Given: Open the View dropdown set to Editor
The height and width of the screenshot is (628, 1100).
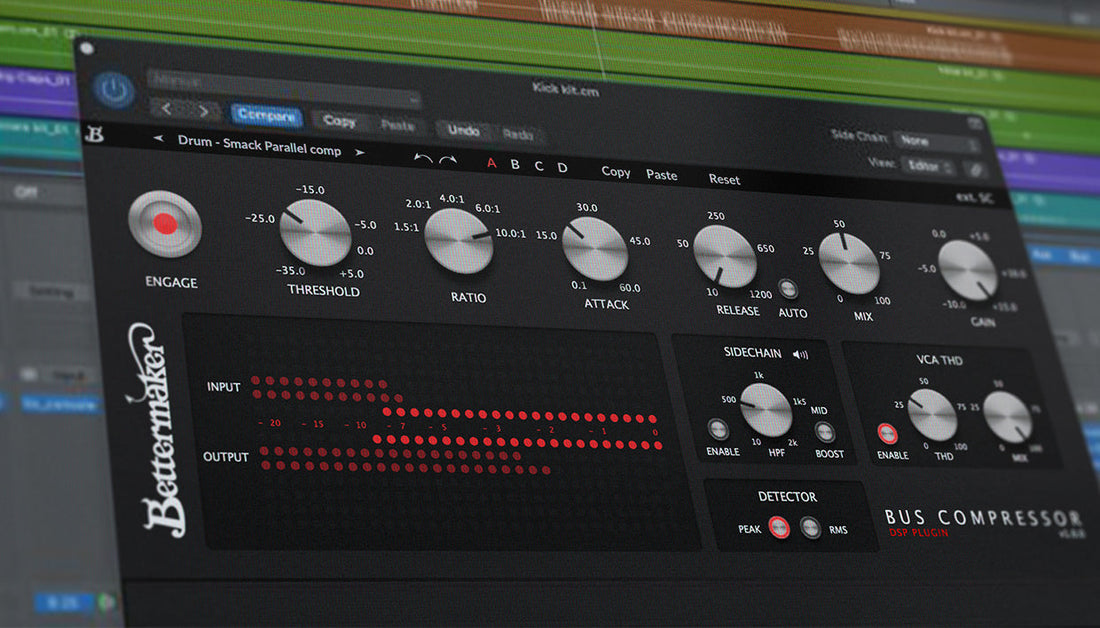Looking at the screenshot, I should (927, 166).
